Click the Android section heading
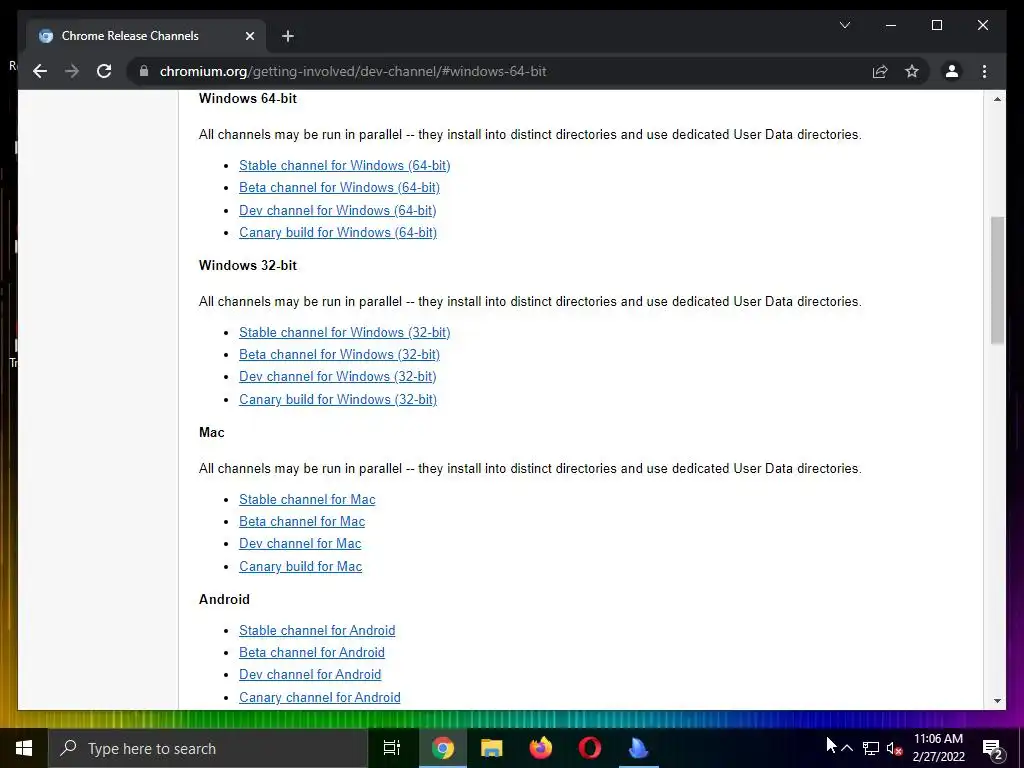This screenshot has height=768, width=1024. click(x=224, y=600)
